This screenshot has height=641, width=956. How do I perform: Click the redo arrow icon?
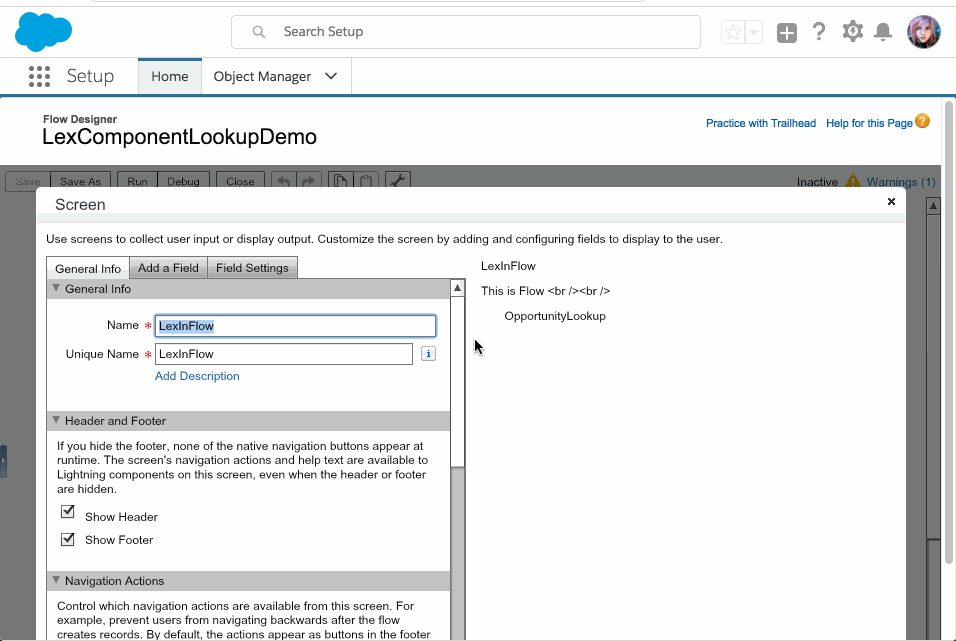[x=309, y=181]
